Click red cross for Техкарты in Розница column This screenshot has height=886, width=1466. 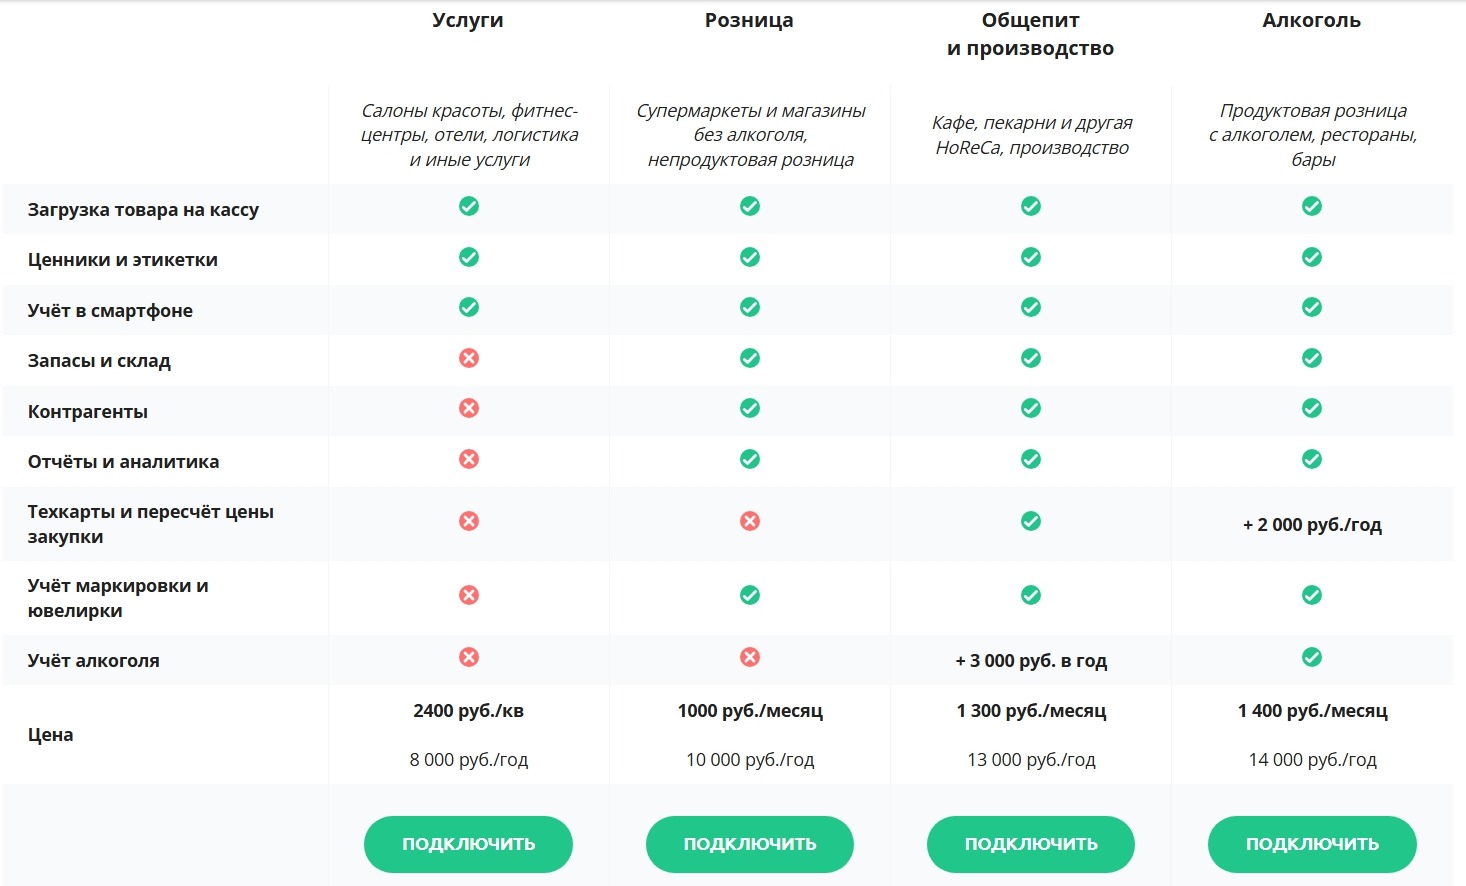pyautogui.click(x=750, y=521)
